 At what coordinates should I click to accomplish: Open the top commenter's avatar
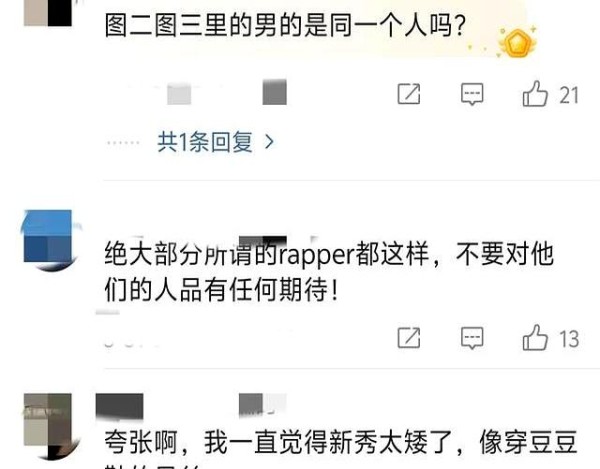48,12
